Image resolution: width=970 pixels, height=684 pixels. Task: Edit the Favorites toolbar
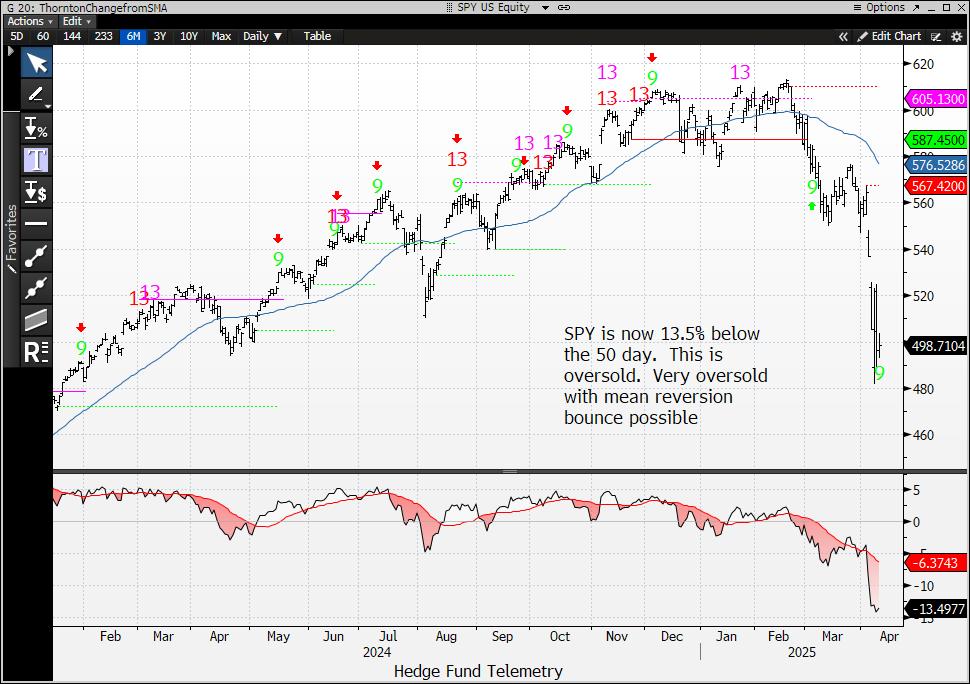coord(12,239)
